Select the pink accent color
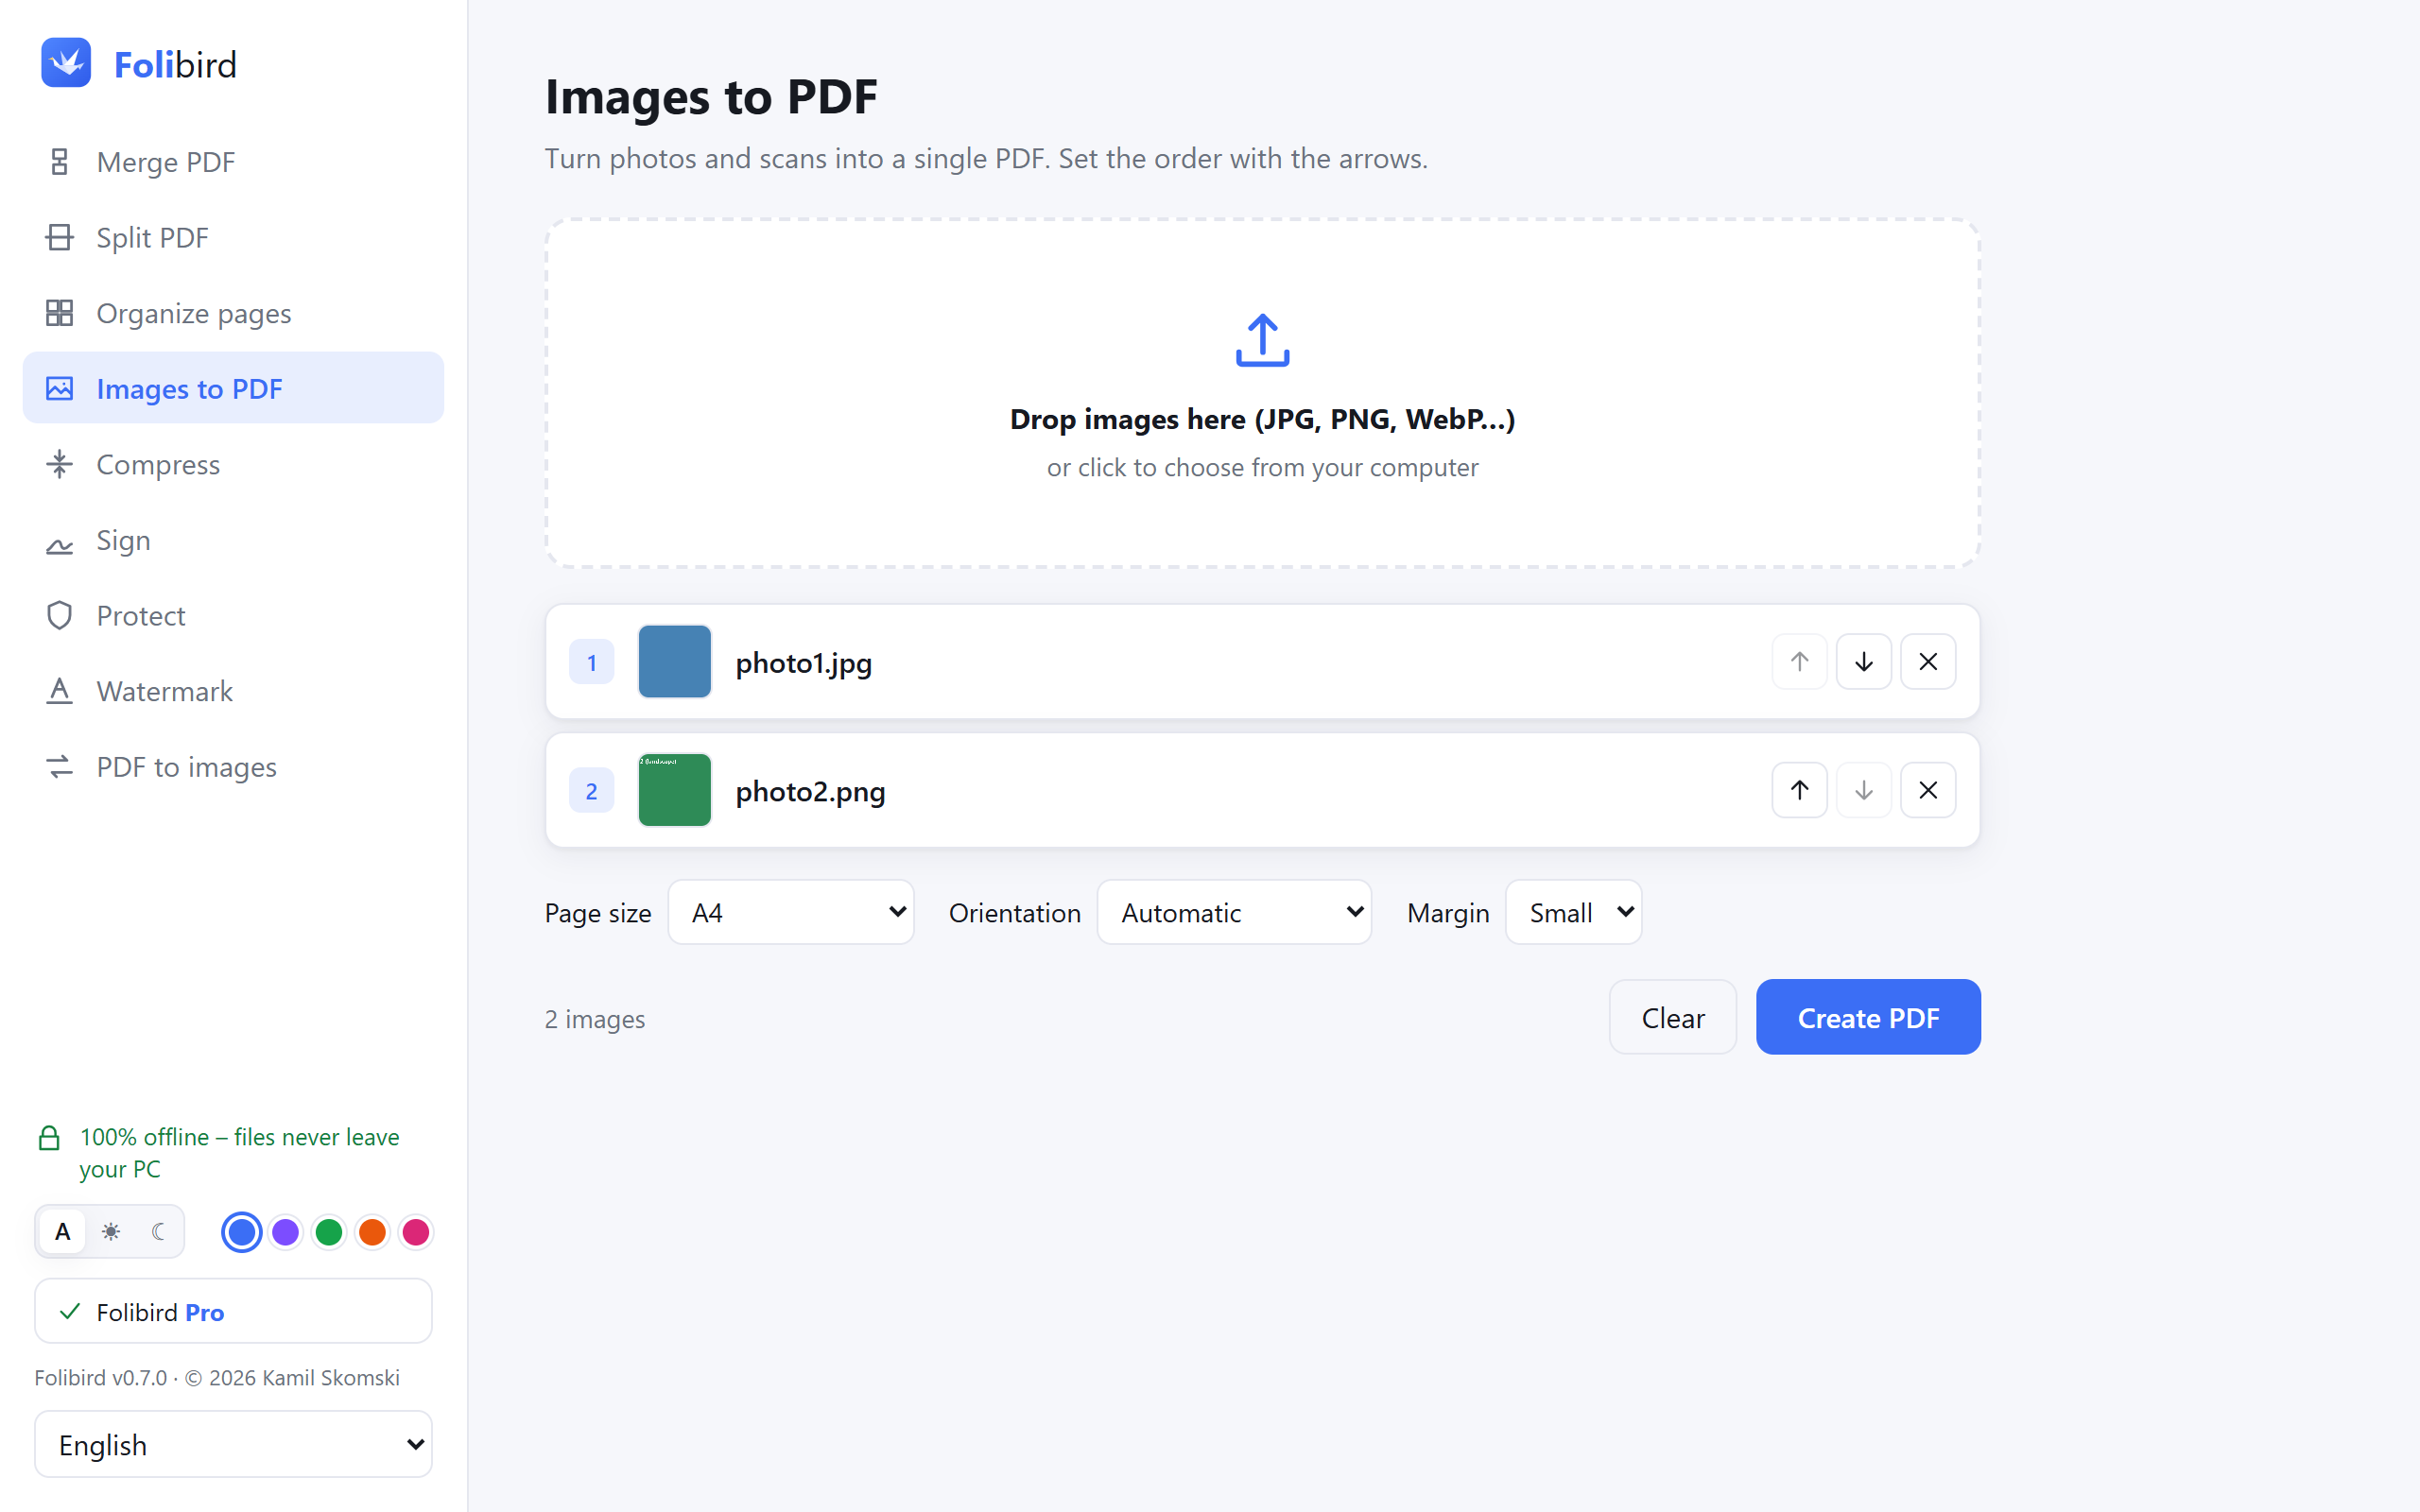 416,1232
